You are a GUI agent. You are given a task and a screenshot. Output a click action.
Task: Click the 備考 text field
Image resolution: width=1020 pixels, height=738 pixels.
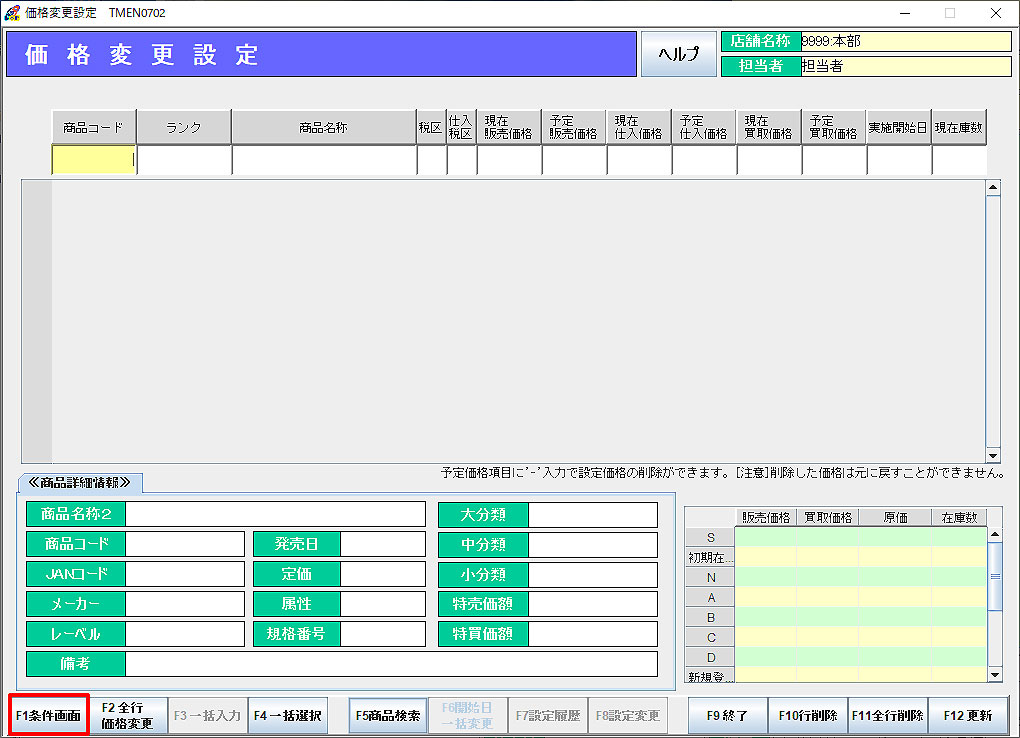[391, 664]
